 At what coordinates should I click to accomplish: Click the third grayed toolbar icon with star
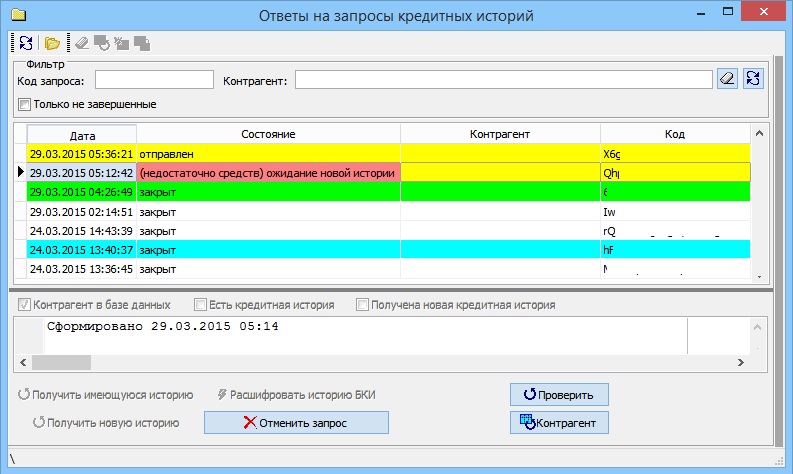pos(121,44)
